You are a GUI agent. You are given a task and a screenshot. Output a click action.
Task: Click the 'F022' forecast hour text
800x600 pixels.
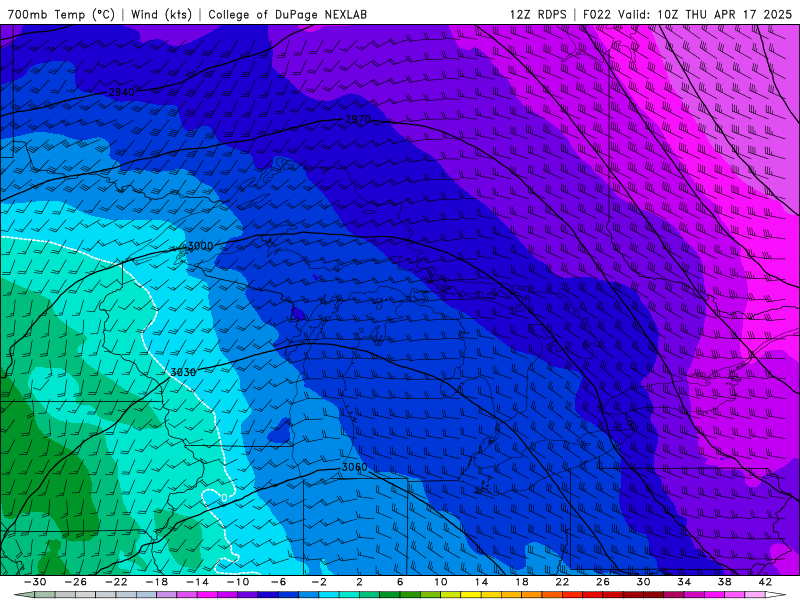coord(597,14)
